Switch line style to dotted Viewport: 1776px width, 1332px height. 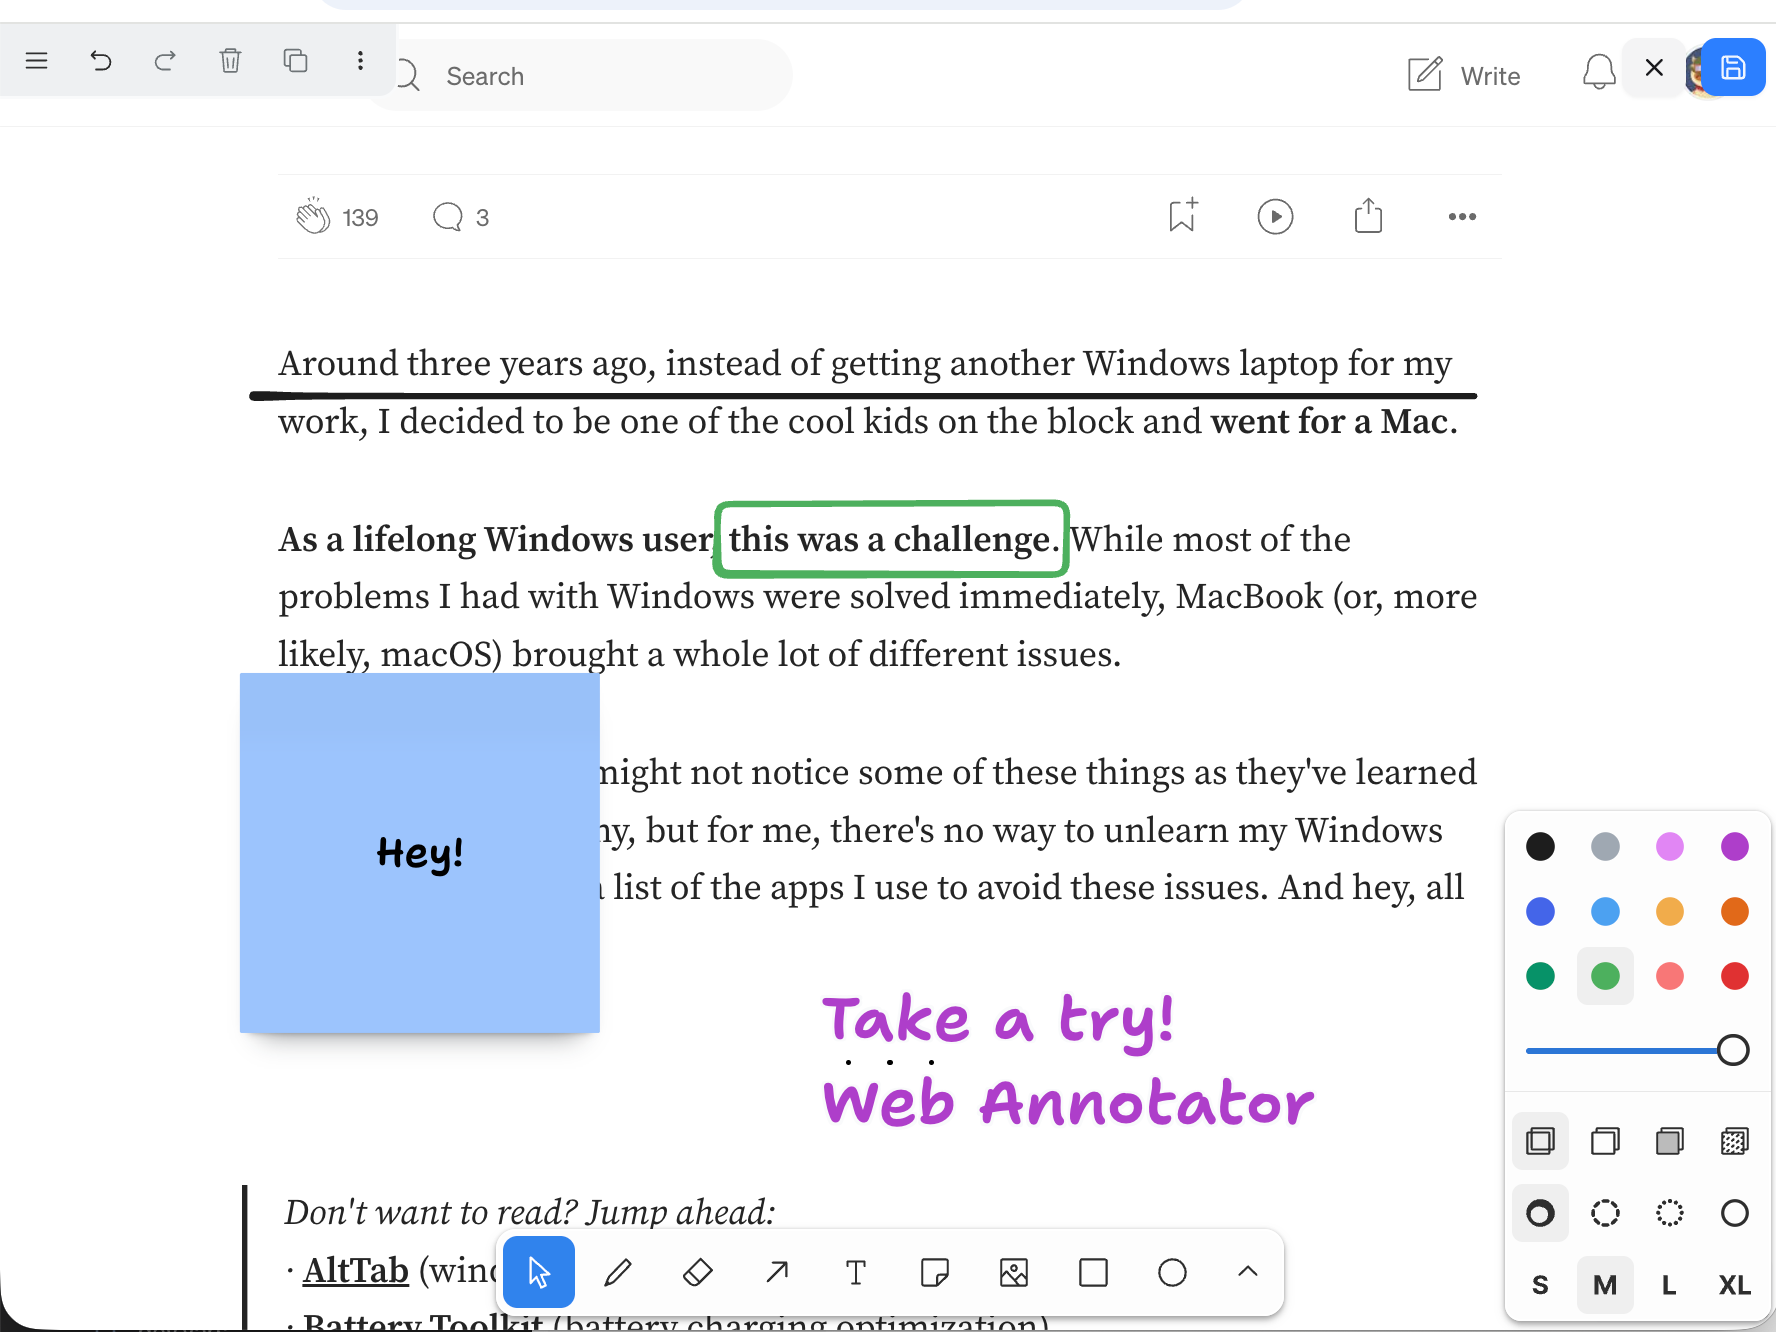(1669, 1213)
